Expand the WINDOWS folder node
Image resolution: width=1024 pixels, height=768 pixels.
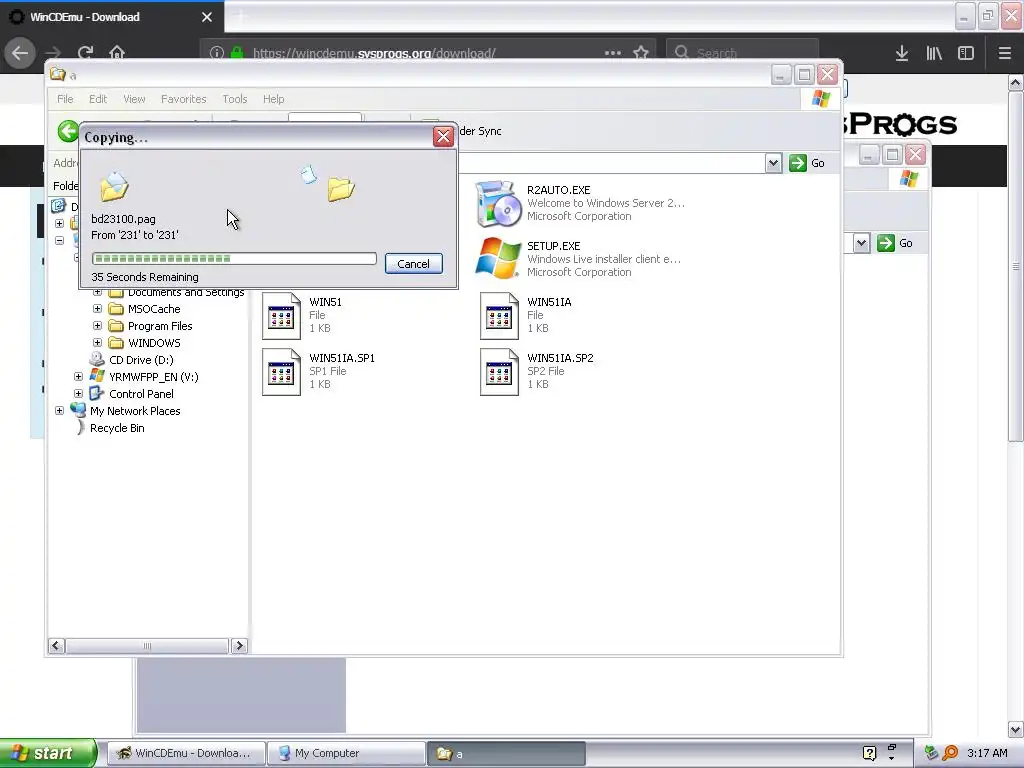pos(97,343)
